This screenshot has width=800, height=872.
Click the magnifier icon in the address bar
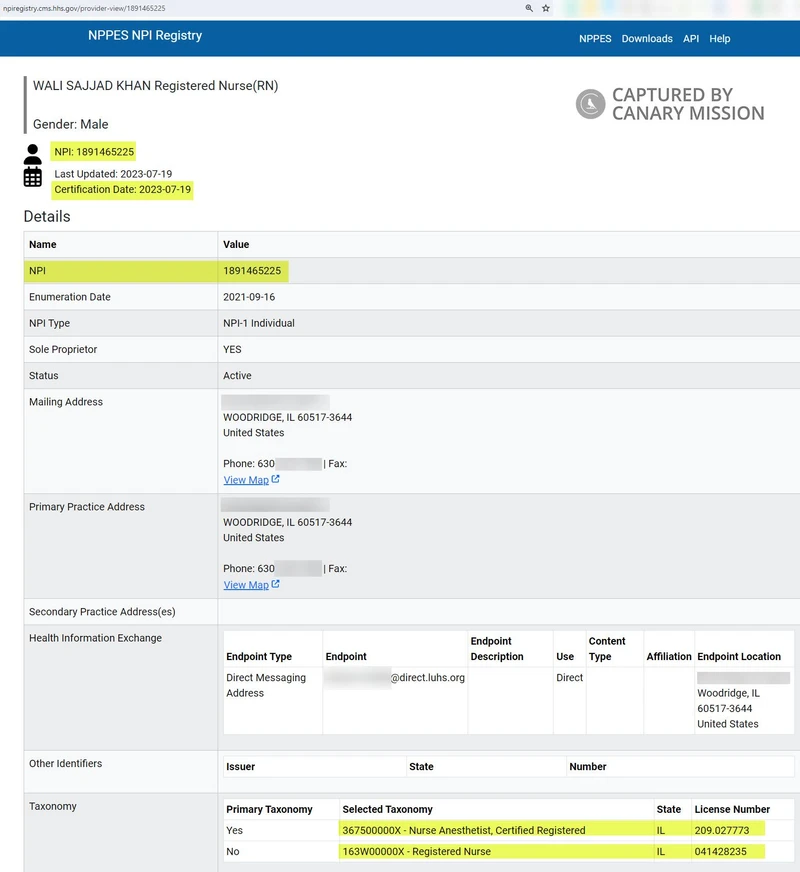click(528, 7)
